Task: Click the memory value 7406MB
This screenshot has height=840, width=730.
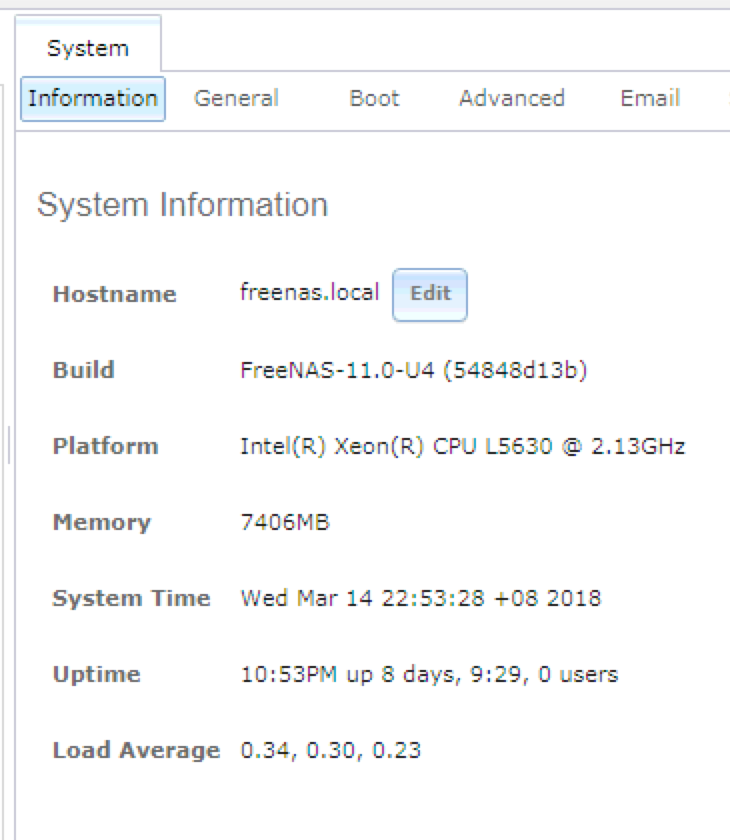Action: point(285,522)
